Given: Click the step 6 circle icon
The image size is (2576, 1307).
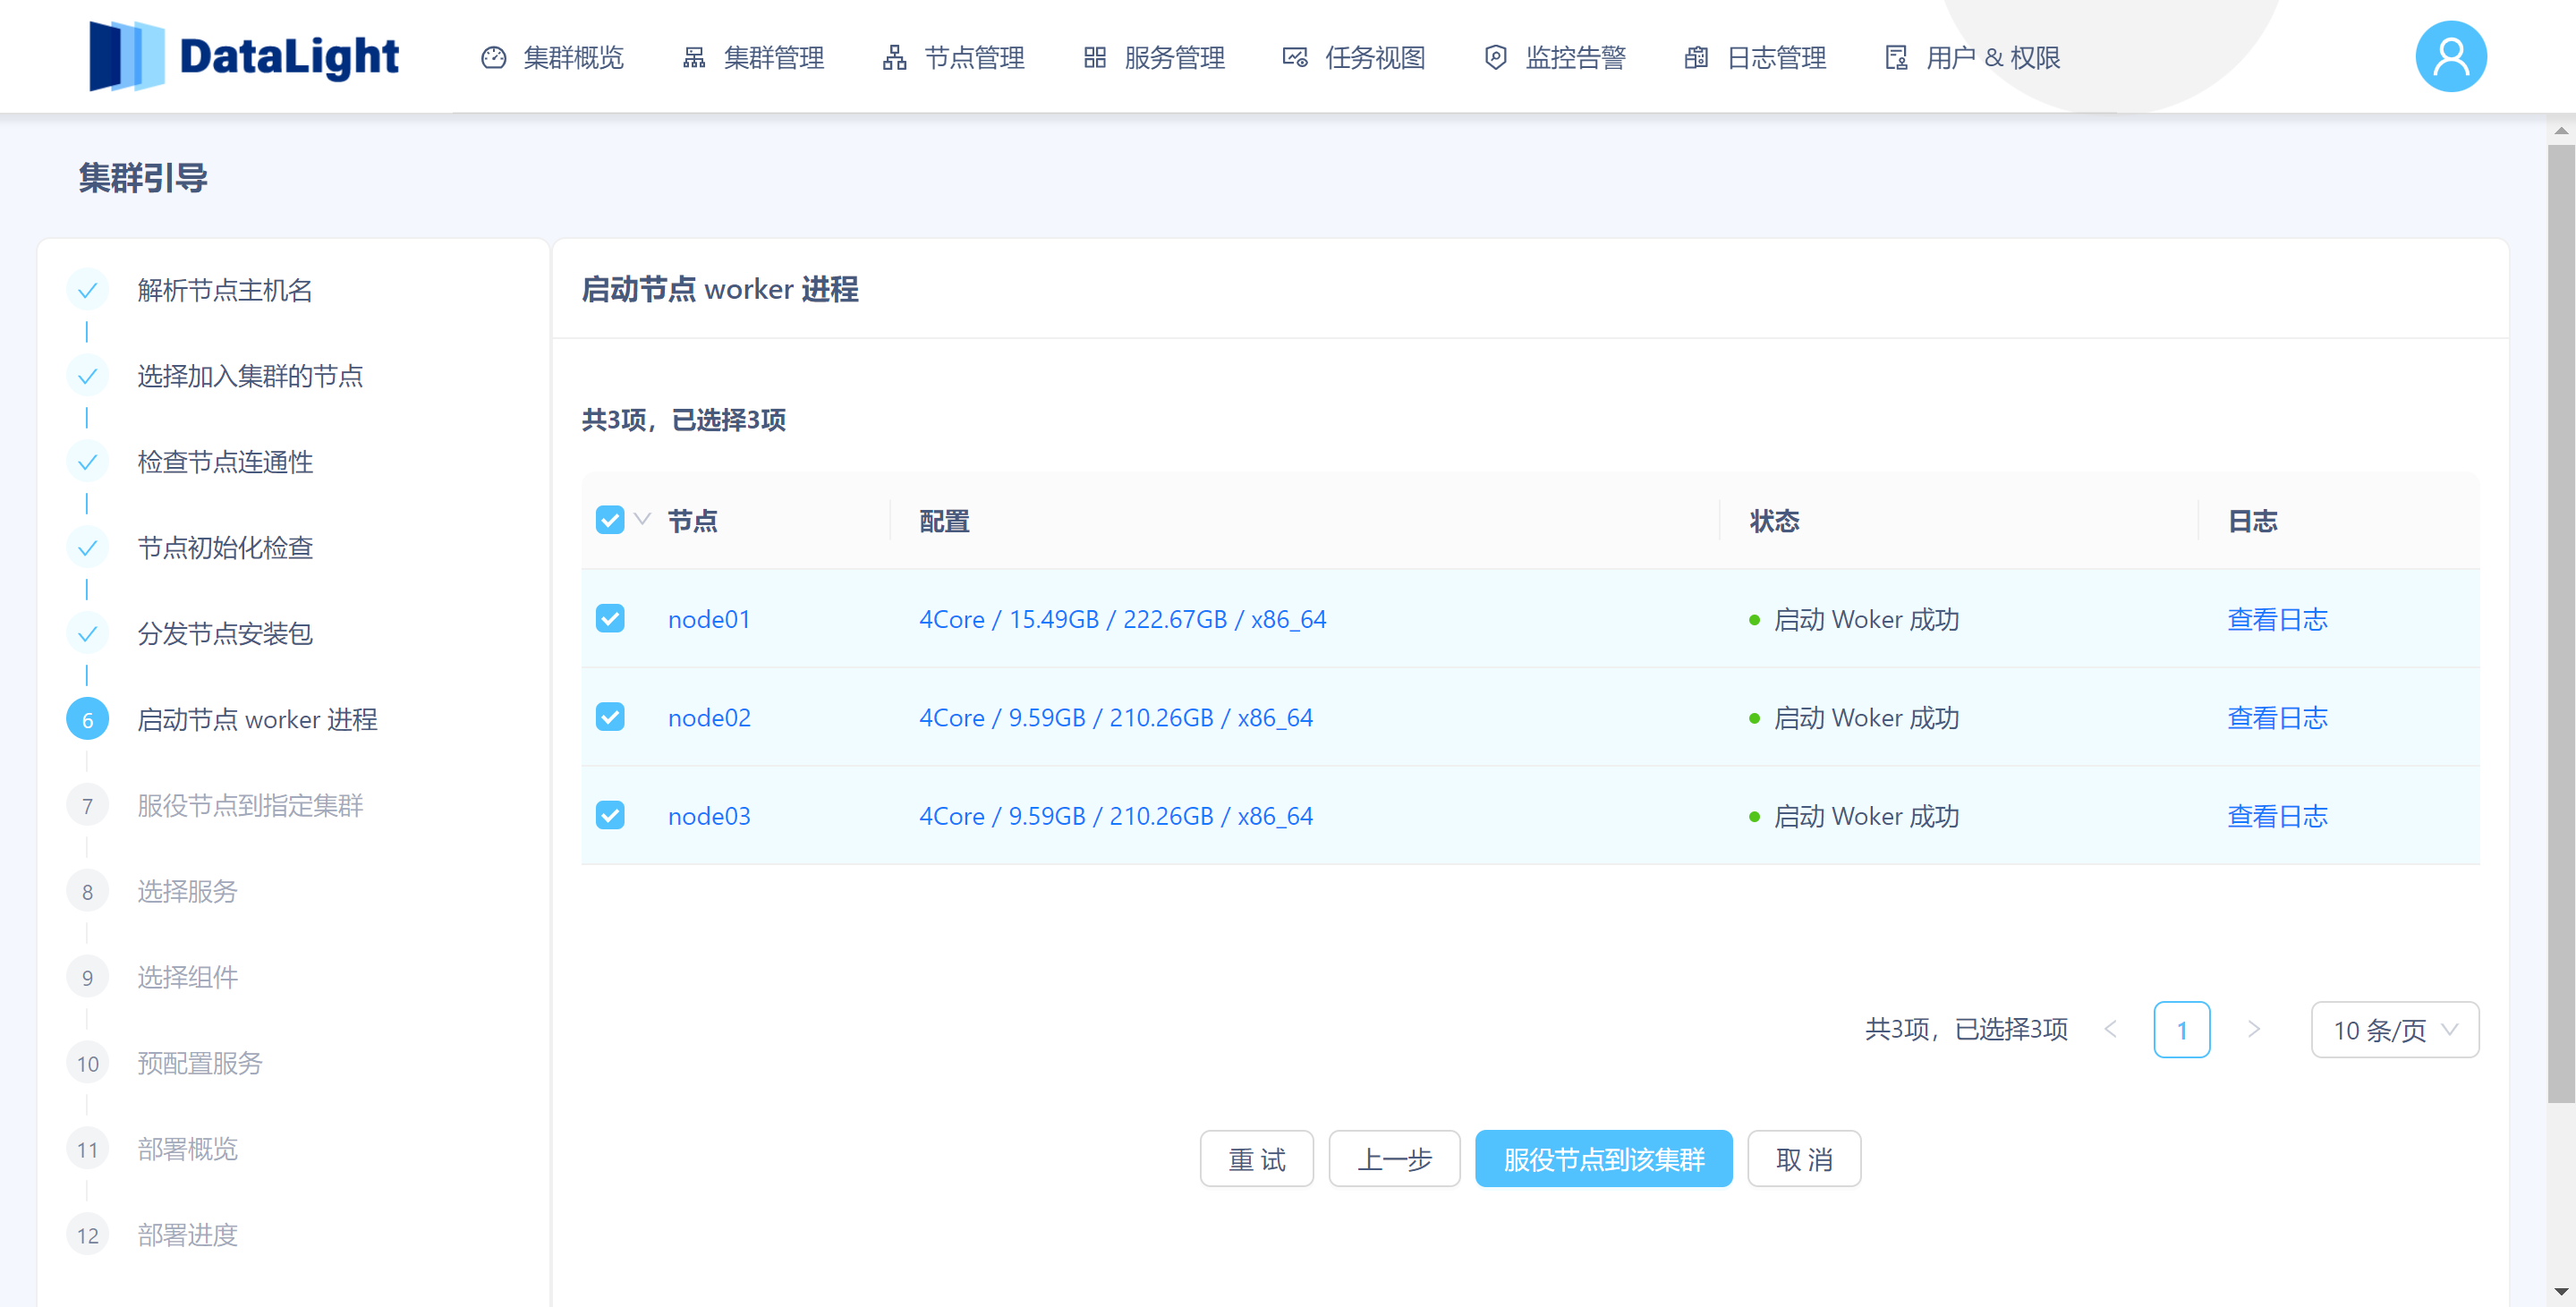Looking at the screenshot, I should click(87, 720).
